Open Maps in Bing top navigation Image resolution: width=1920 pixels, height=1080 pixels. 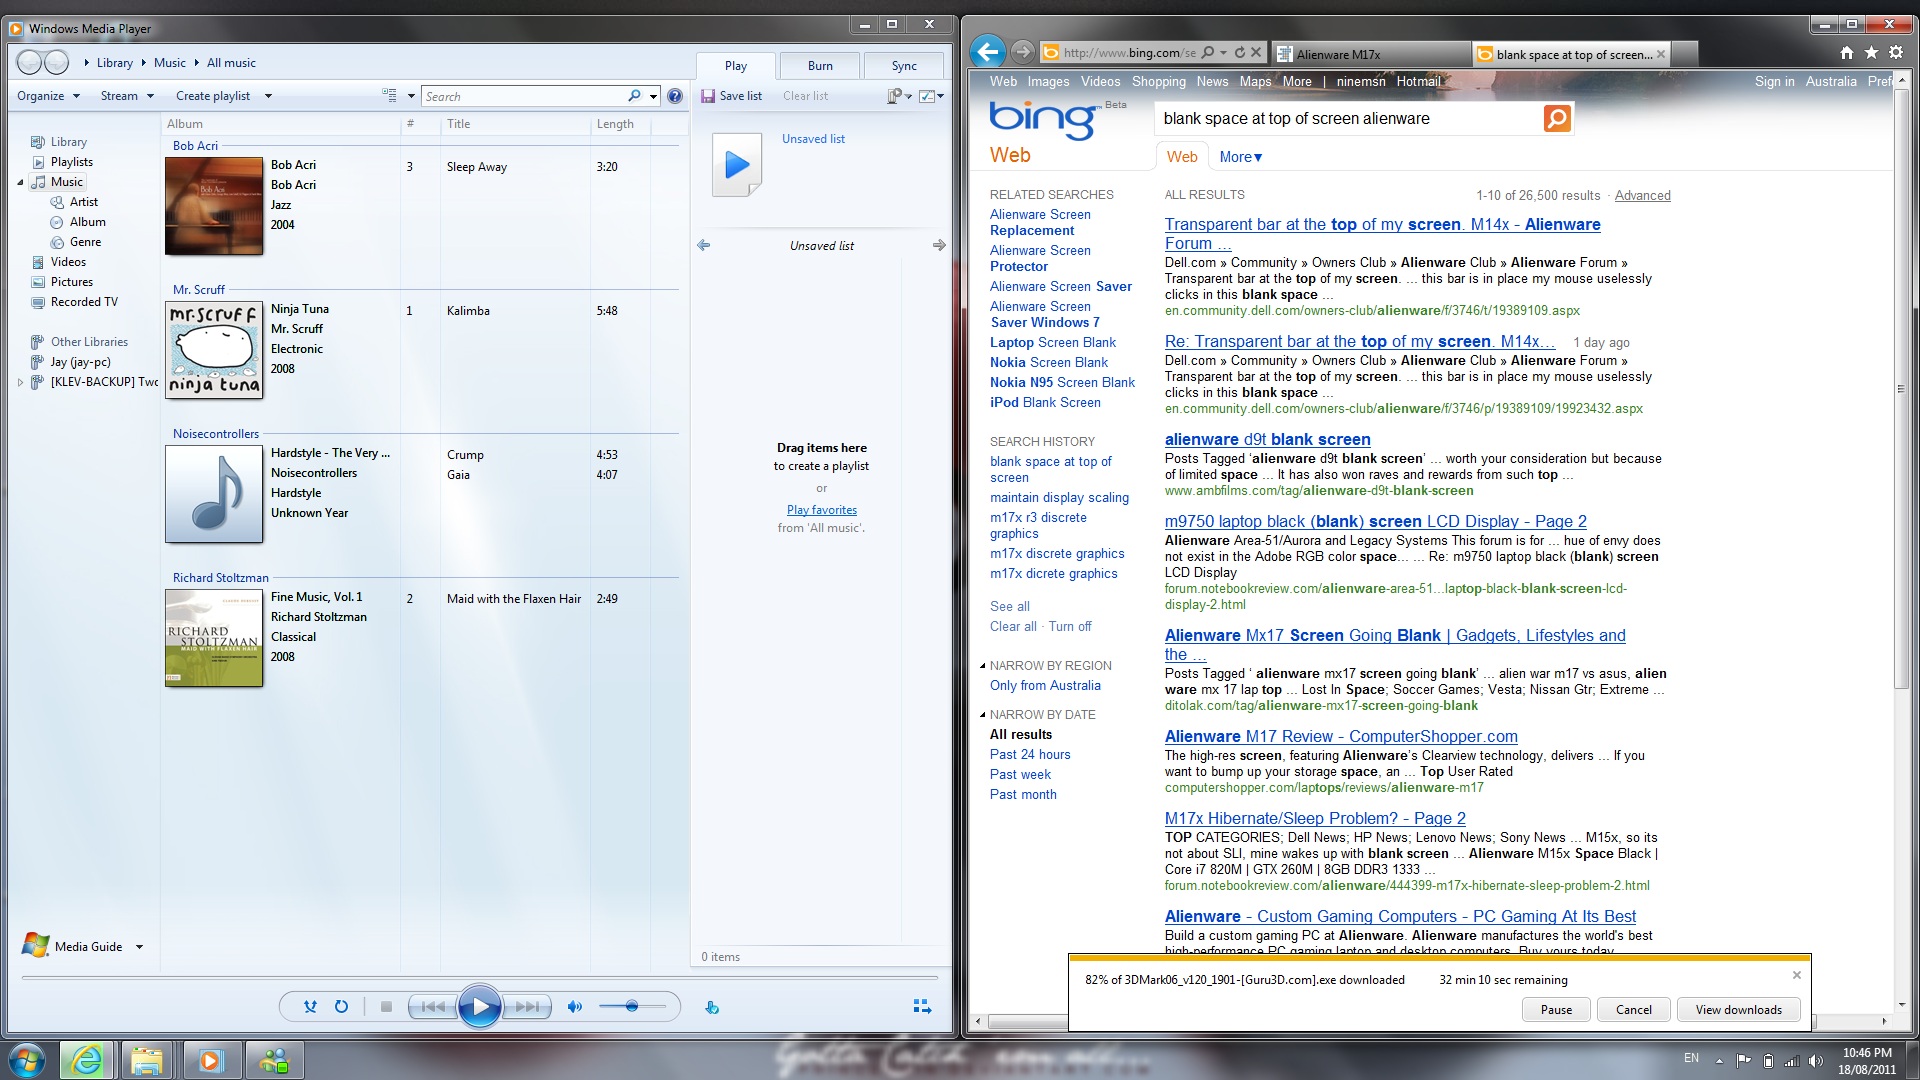coord(1255,82)
